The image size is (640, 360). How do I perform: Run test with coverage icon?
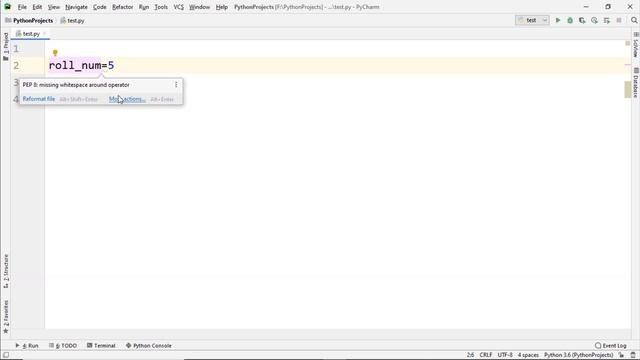582,20
